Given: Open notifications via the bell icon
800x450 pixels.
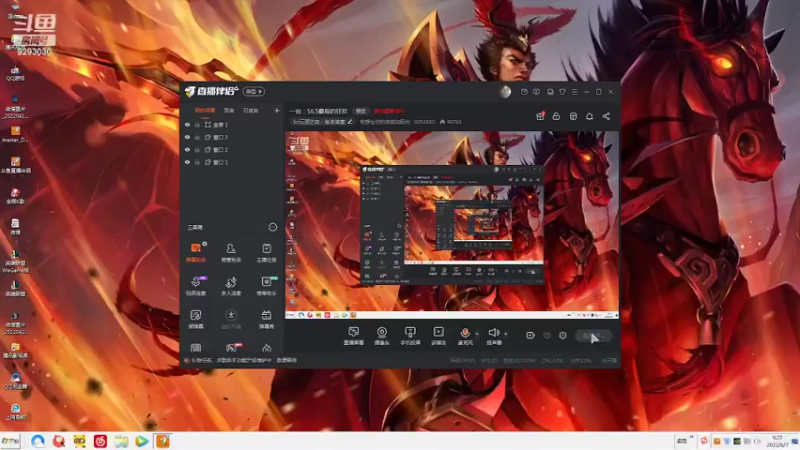Looking at the screenshot, I should point(589,116).
